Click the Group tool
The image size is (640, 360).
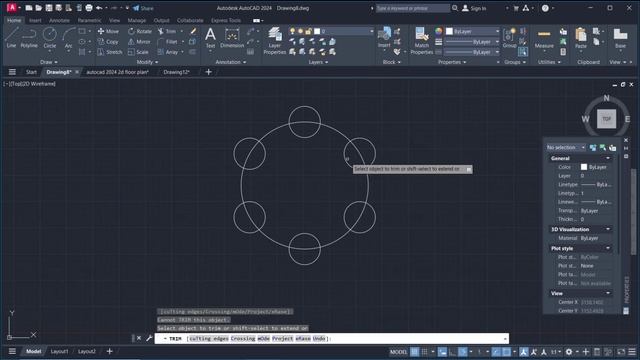(509, 38)
